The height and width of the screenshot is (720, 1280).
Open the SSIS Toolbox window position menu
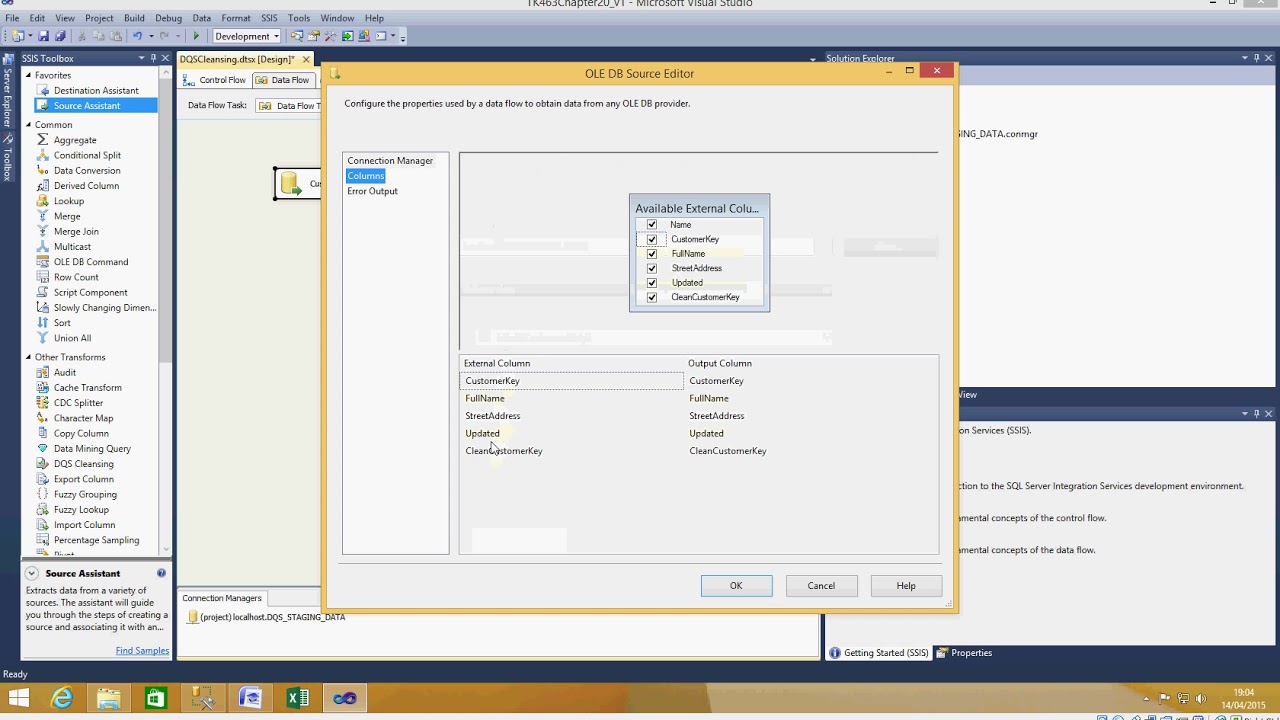click(x=141, y=59)
